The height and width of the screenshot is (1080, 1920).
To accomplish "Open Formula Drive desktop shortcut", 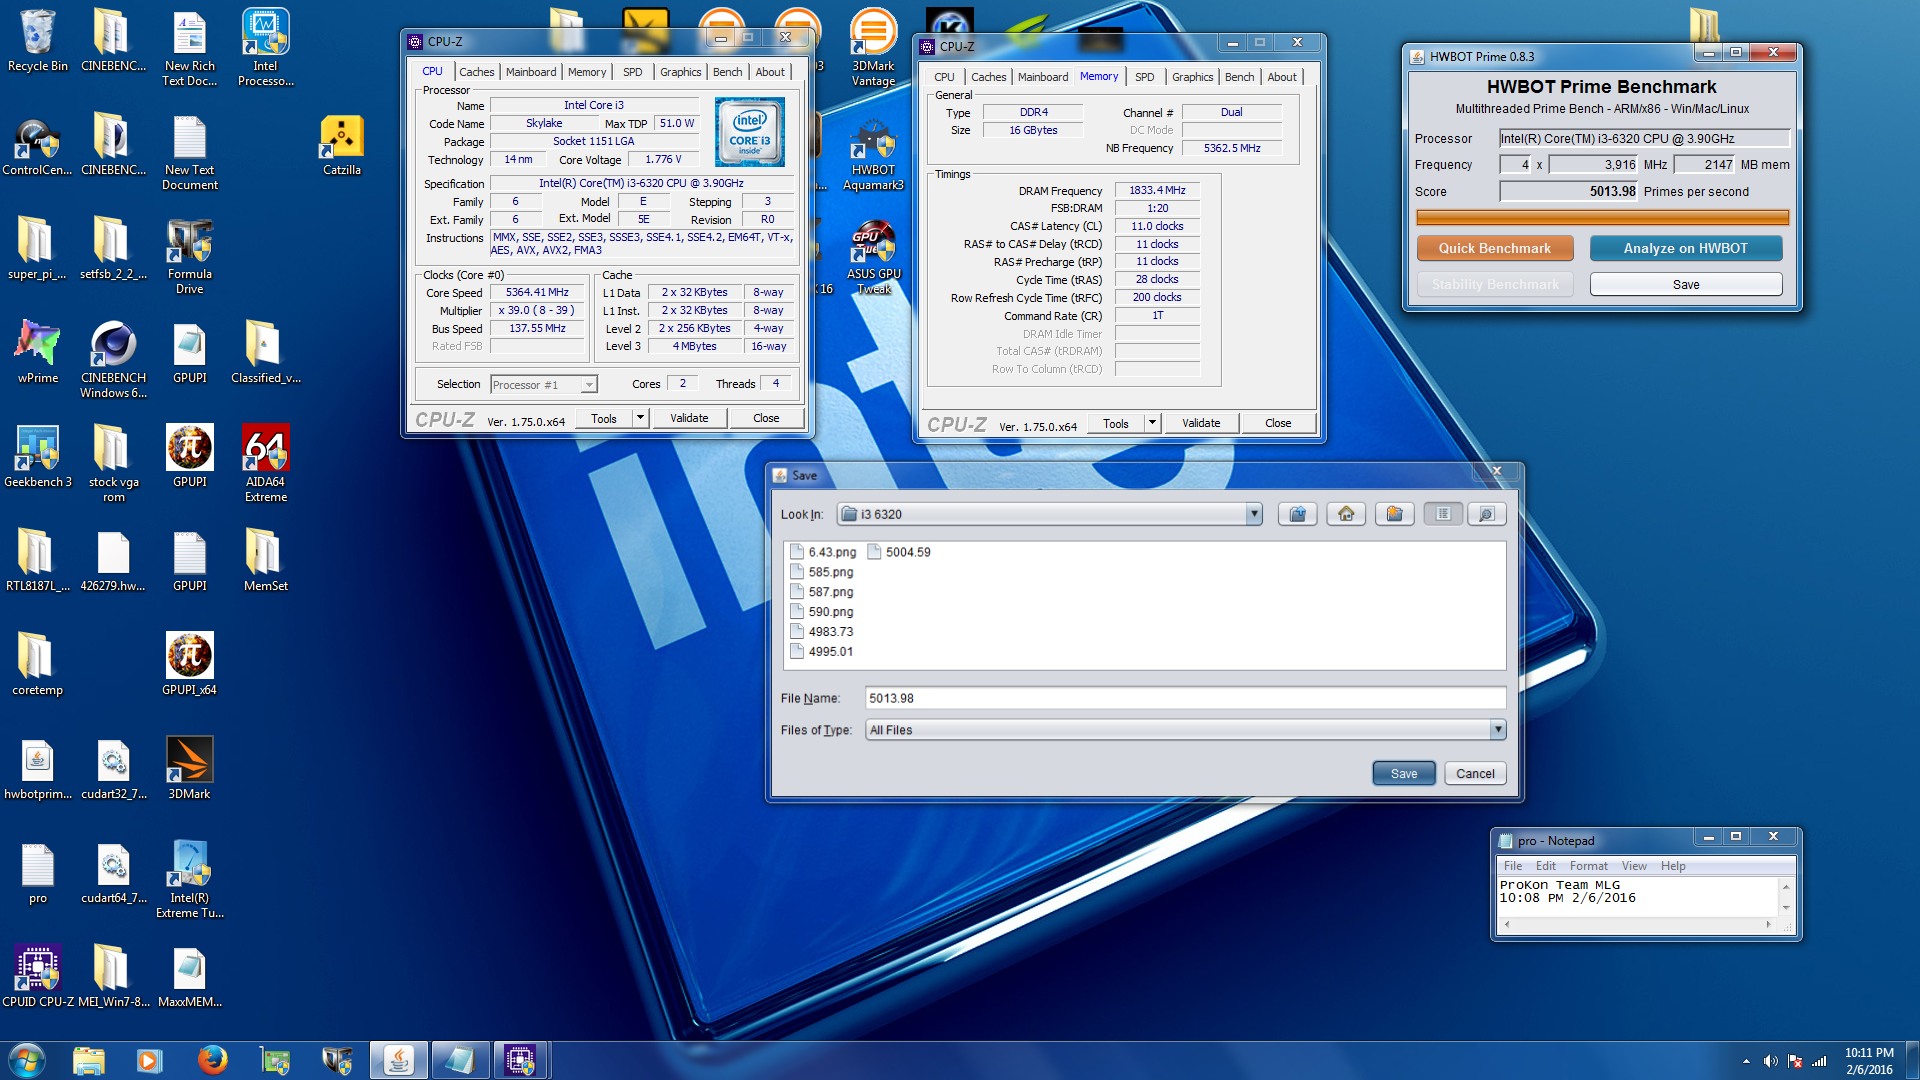I will pos(189,257).
